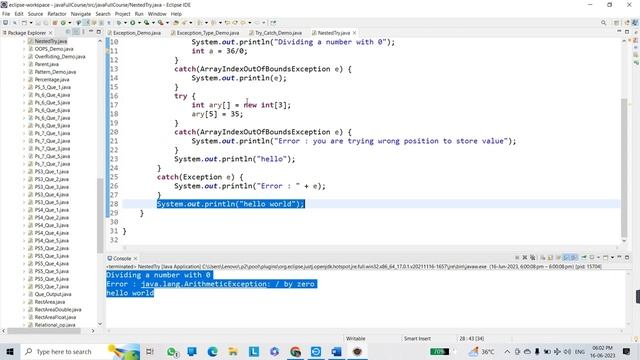Image resolution: width=640 pixels, height=360 pixels.
Task: Select Percentage.java in Package Explorer
Action: 51,80
